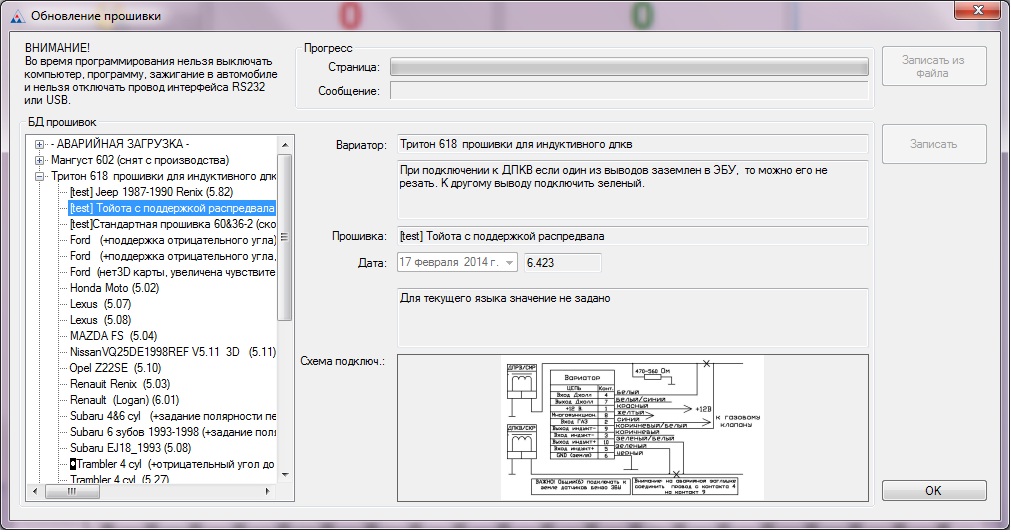Pick Renault (Logan) (6.01) from the tree
This screenshot has height=532, width=1011.
click(124, 400)
